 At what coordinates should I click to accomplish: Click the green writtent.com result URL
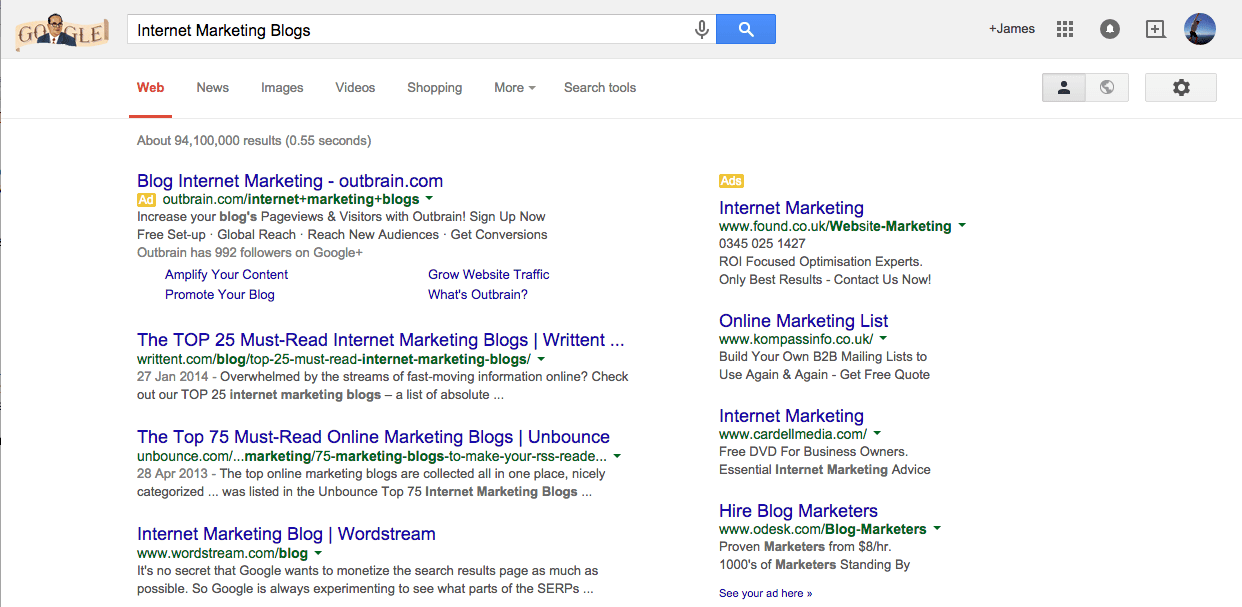coord(334,359)
